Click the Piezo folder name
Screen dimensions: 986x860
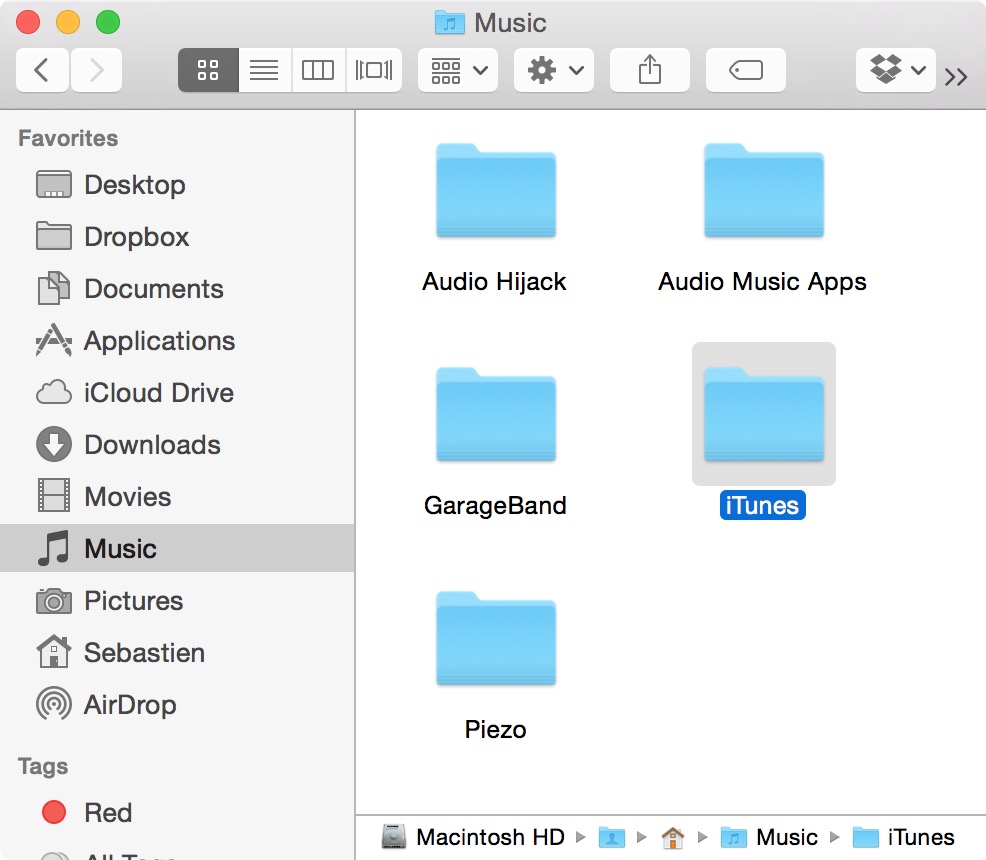(x=496, y=729)
